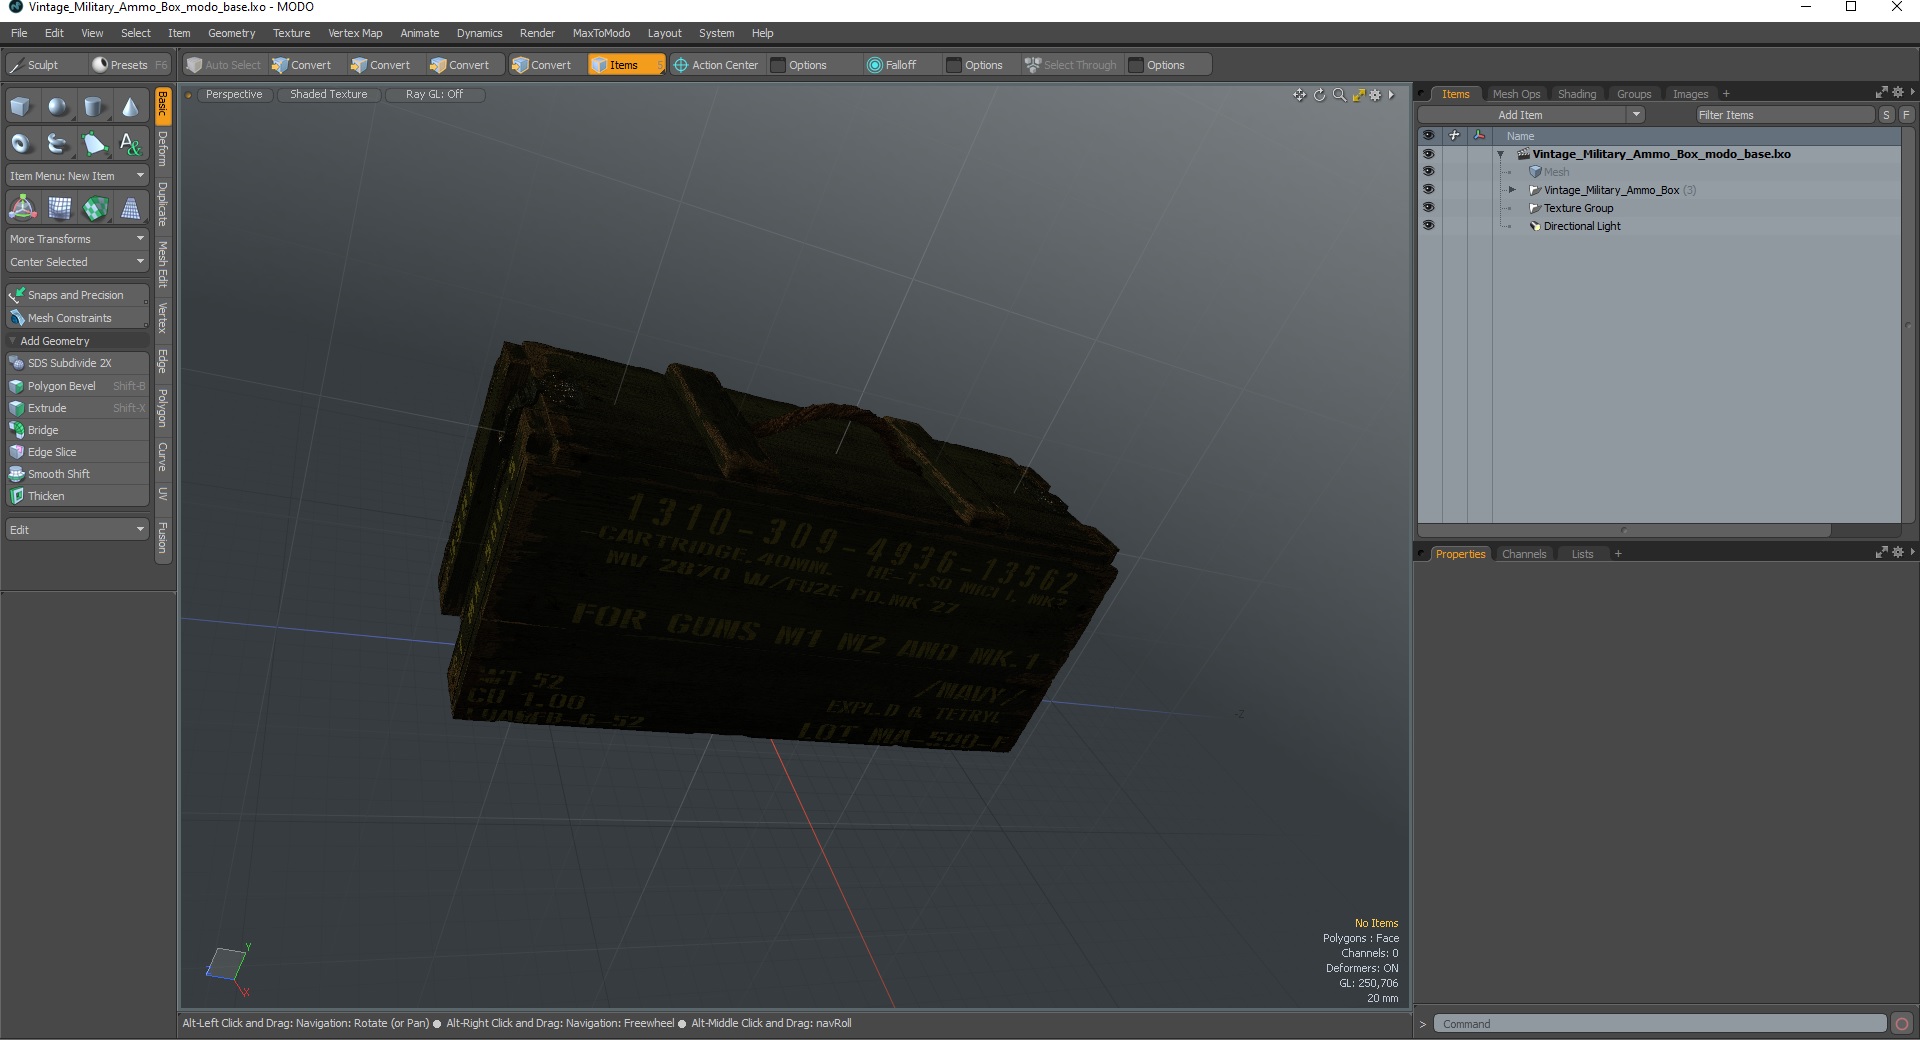Screen dimensions: 1920x1040
Task: Open Items panel settings gear
Action: pos(1898,93)
